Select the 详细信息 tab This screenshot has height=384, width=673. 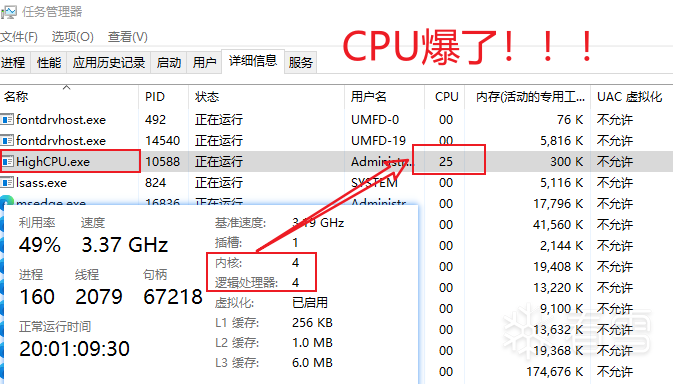tap(253, 61)
